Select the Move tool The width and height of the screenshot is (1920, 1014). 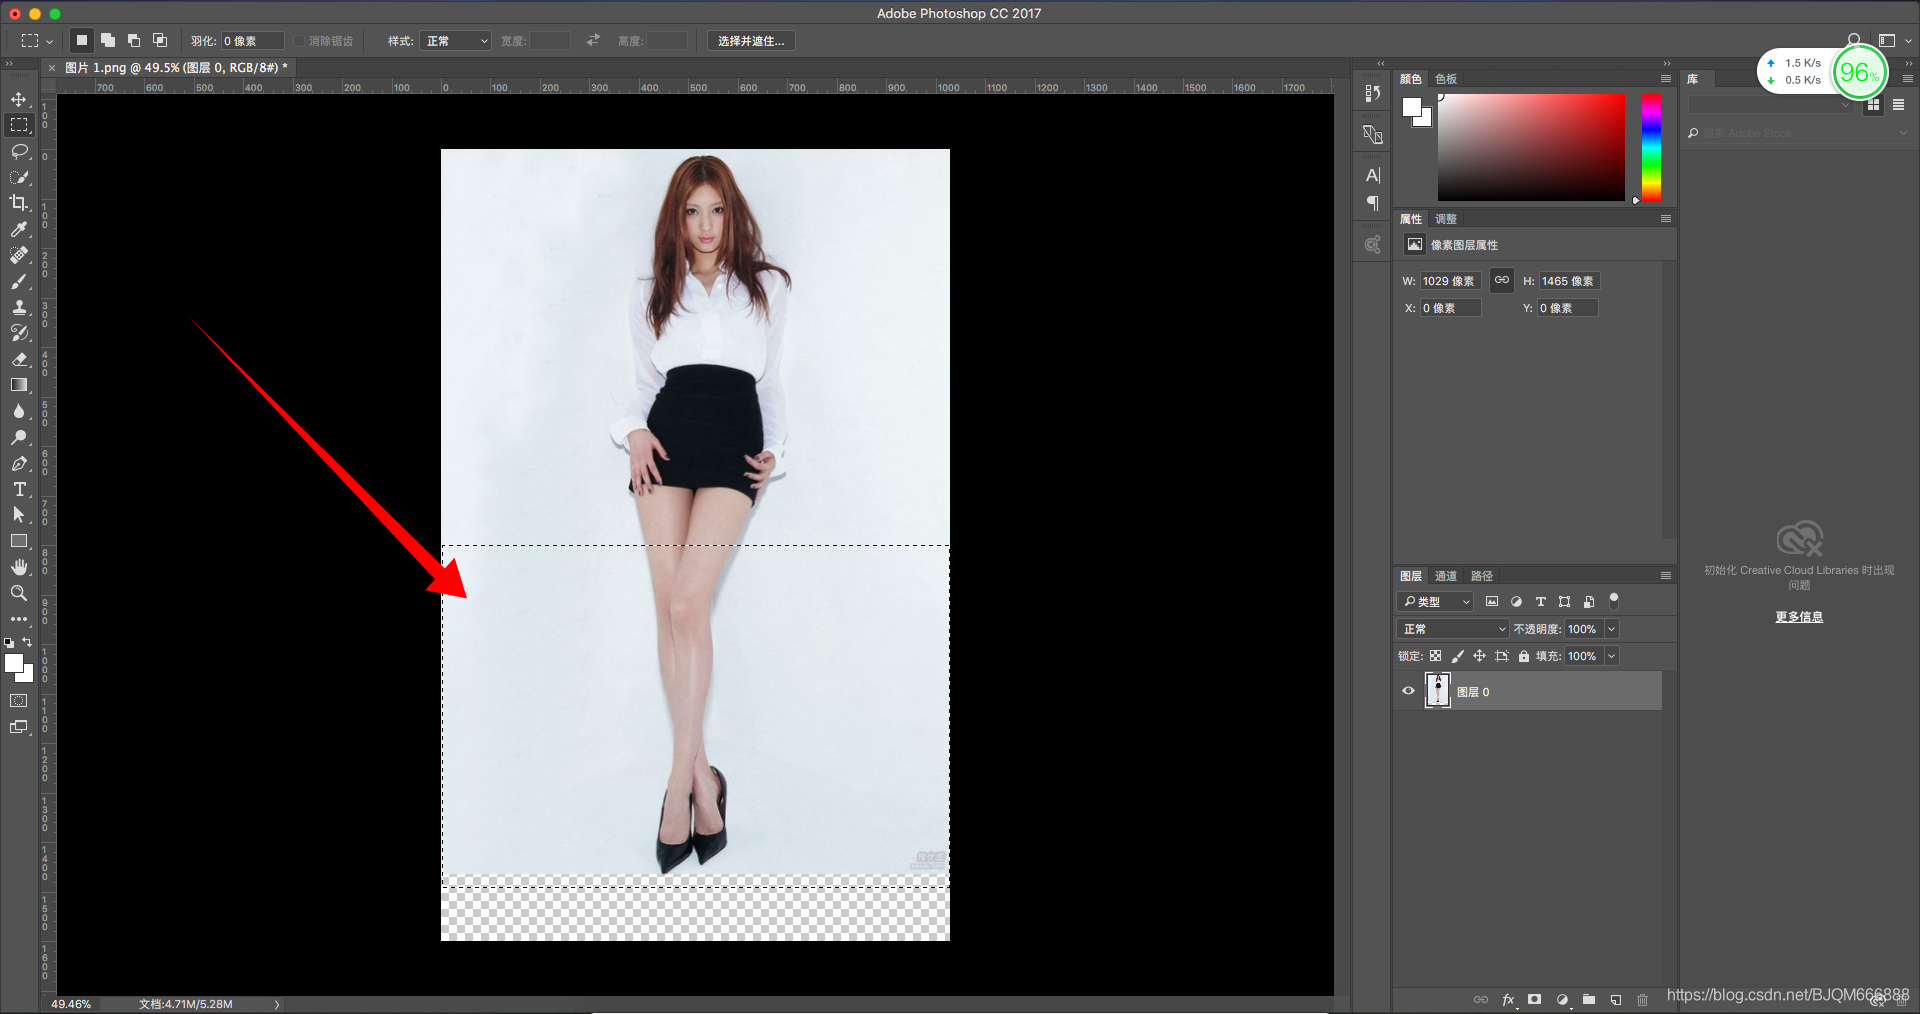(x=19, y=99)
